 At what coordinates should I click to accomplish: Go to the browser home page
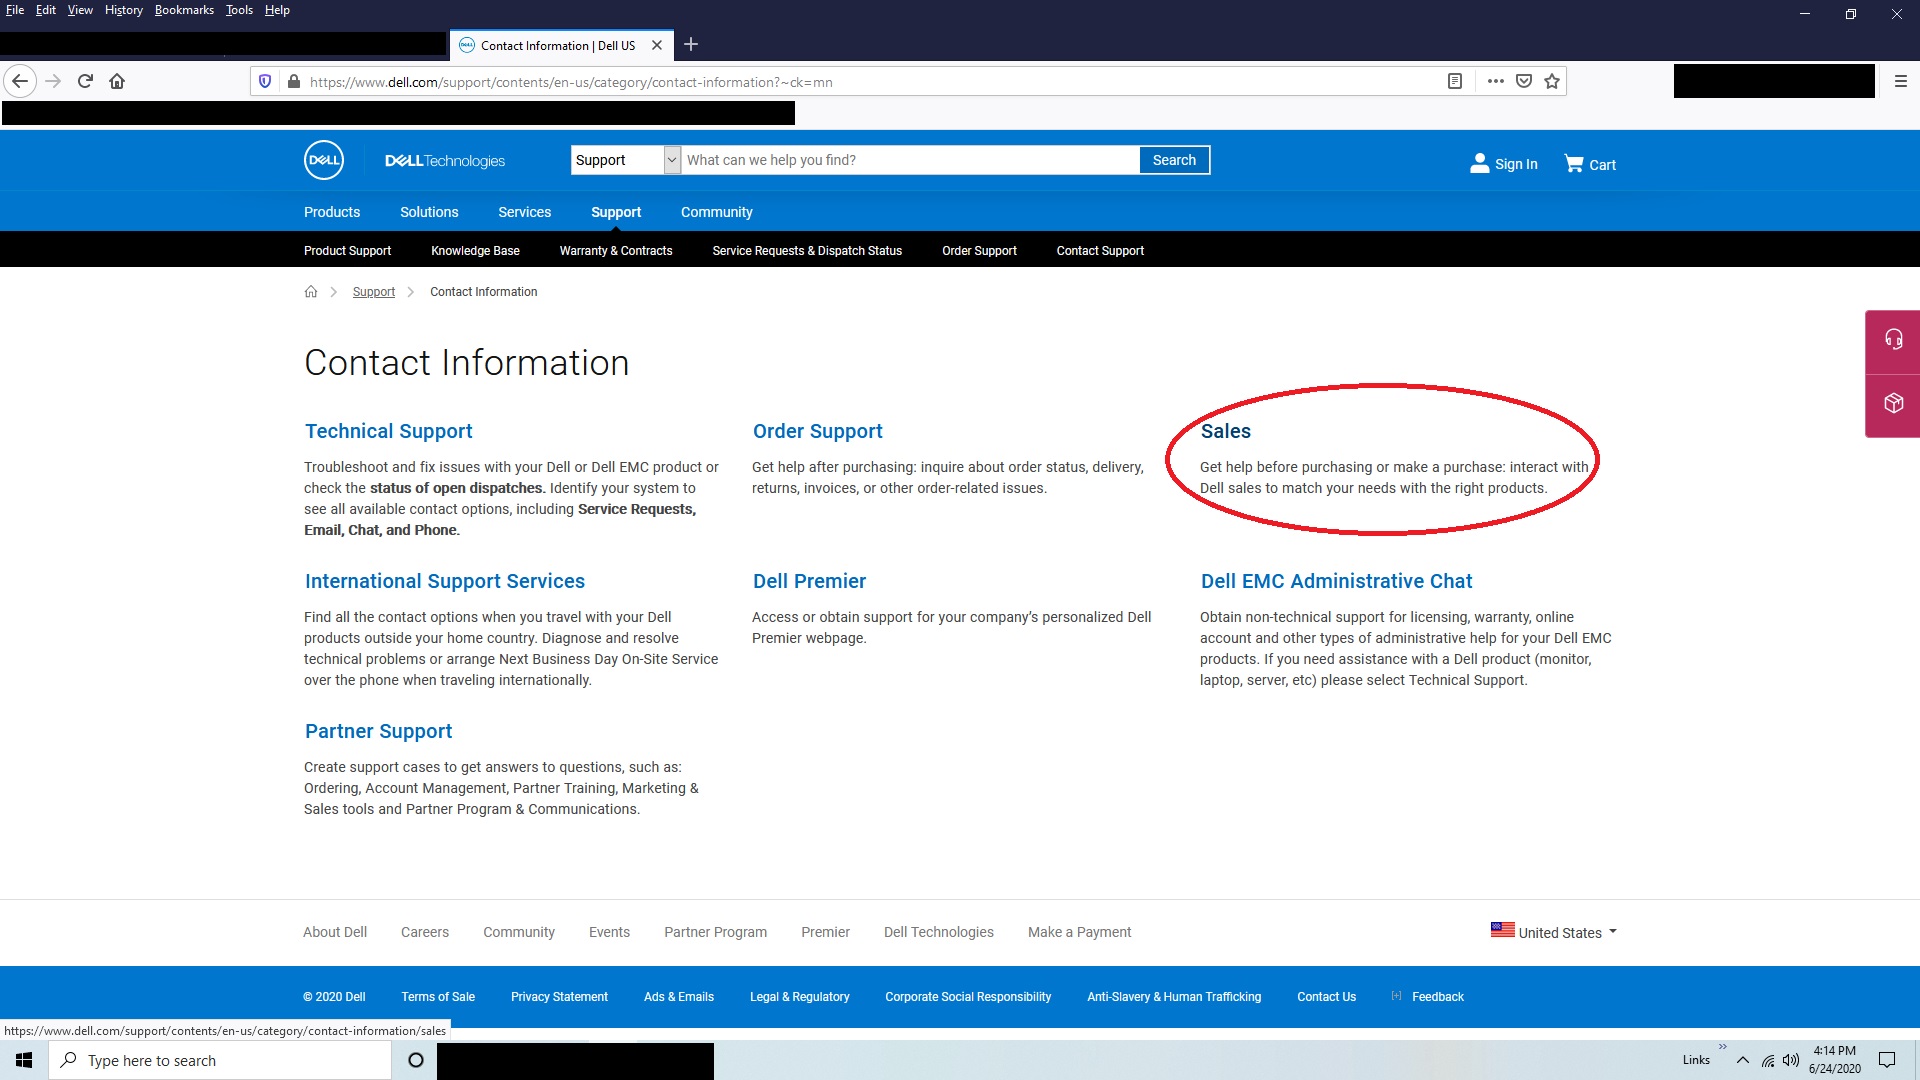click(x=117, y=81)
